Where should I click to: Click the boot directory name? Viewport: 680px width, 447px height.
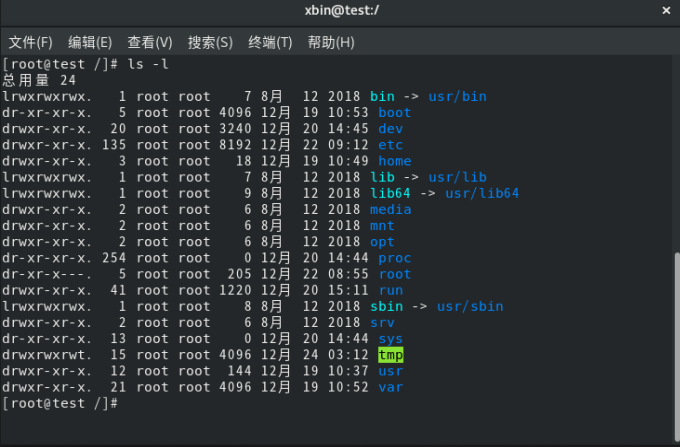394,113
